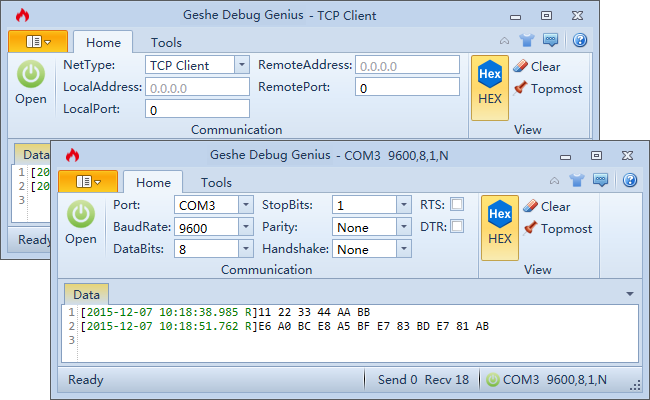The height and width of the screenshot is (400, 650).
Task: Click the Clear eraser icon in COM3 window
Action: 531,206
